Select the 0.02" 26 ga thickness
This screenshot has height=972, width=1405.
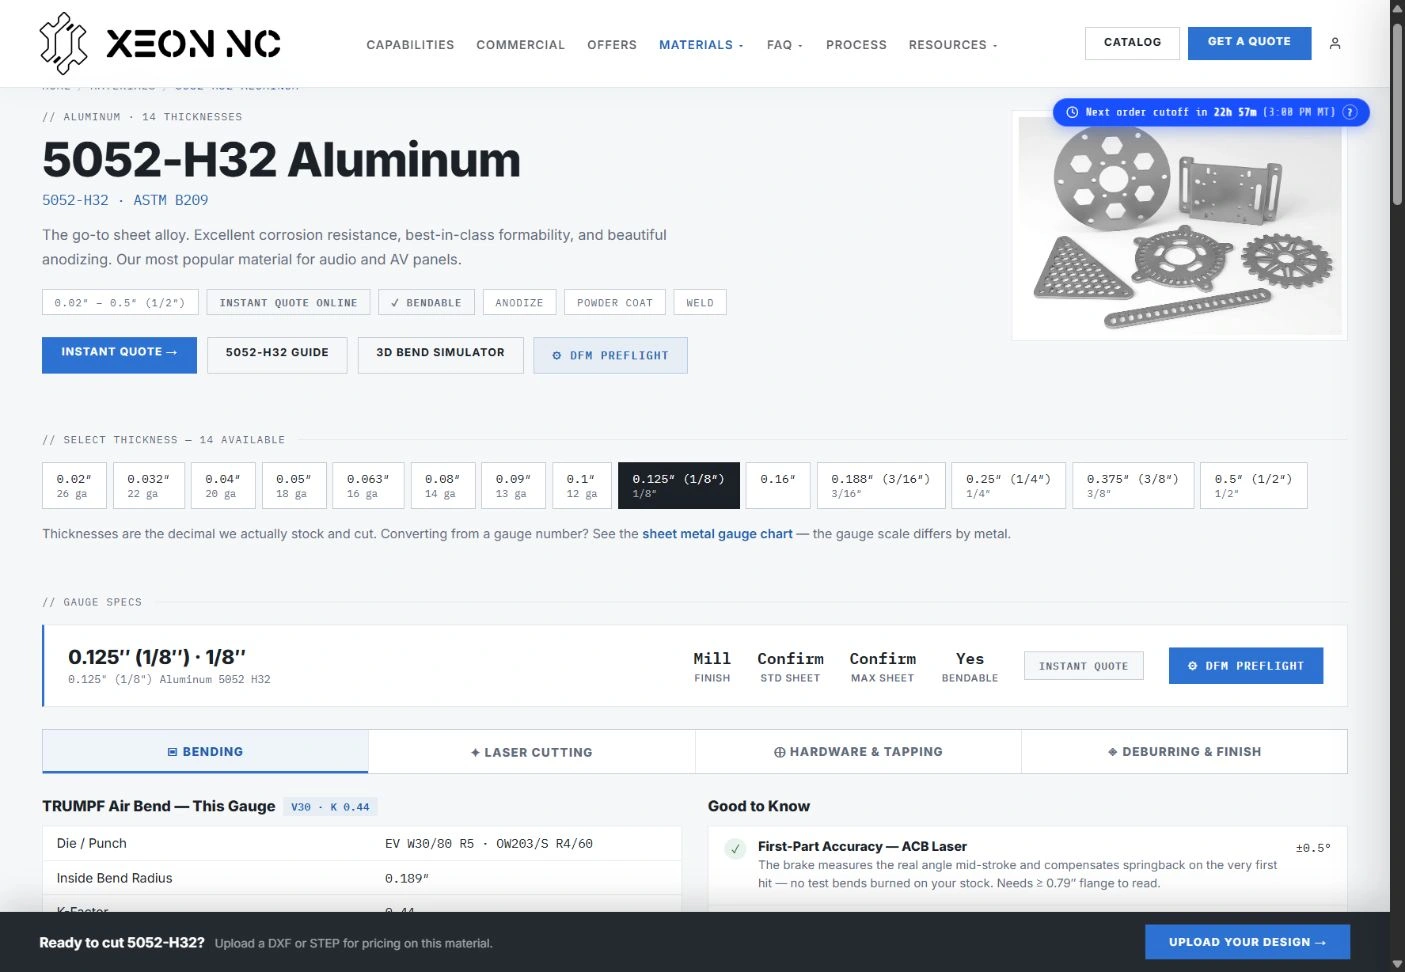tap(74, 486)
